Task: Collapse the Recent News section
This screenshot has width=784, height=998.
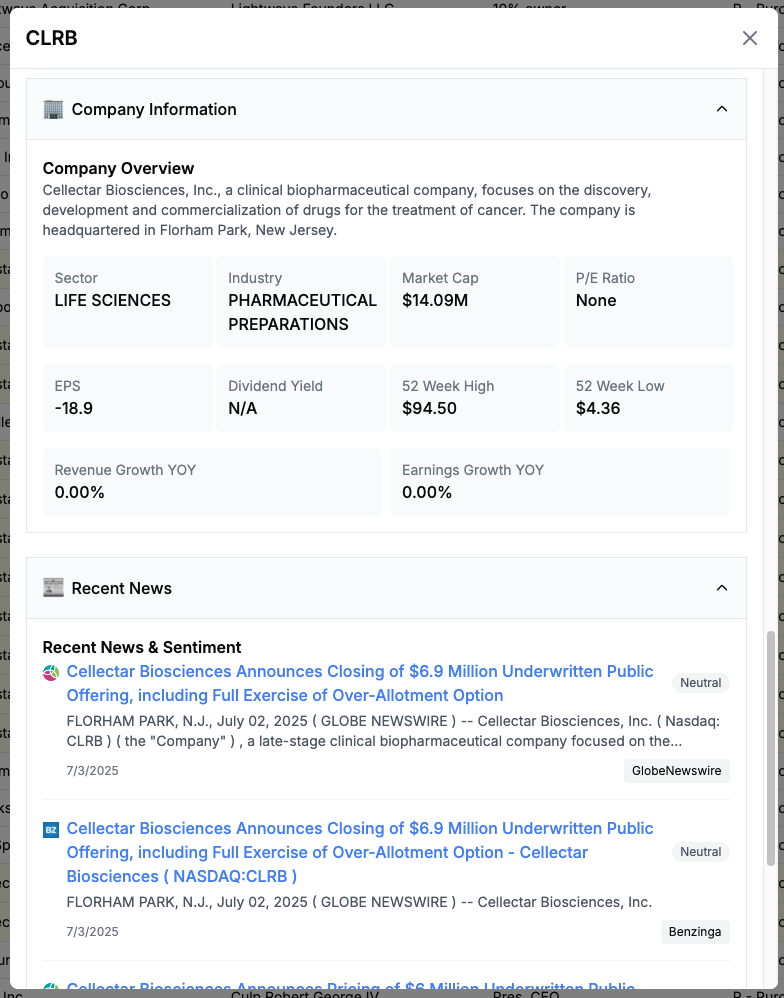Action: tap(722, 587)
